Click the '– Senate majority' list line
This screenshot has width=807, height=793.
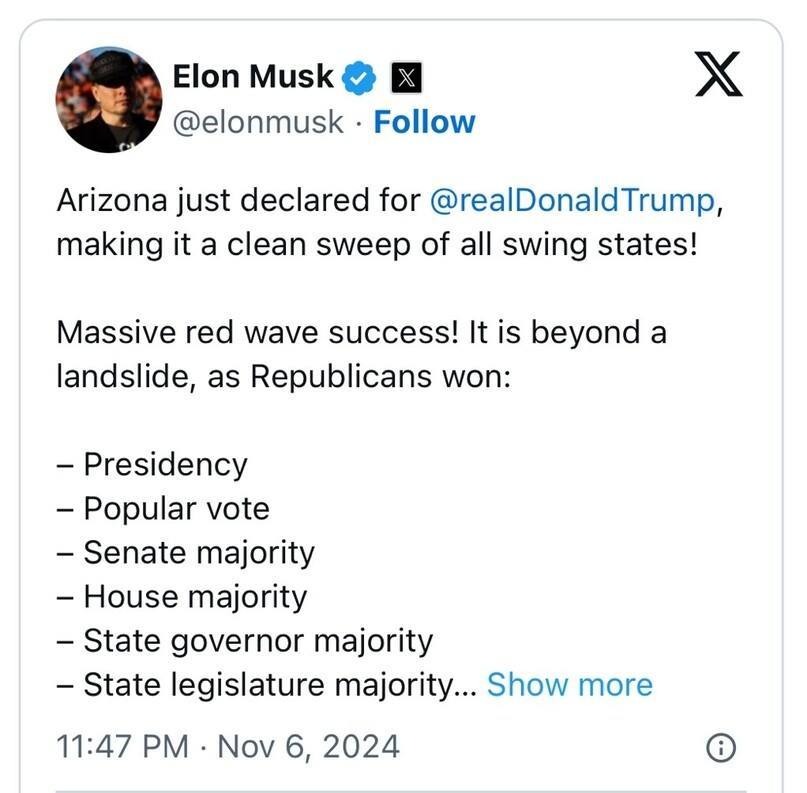tap(185, 552)
